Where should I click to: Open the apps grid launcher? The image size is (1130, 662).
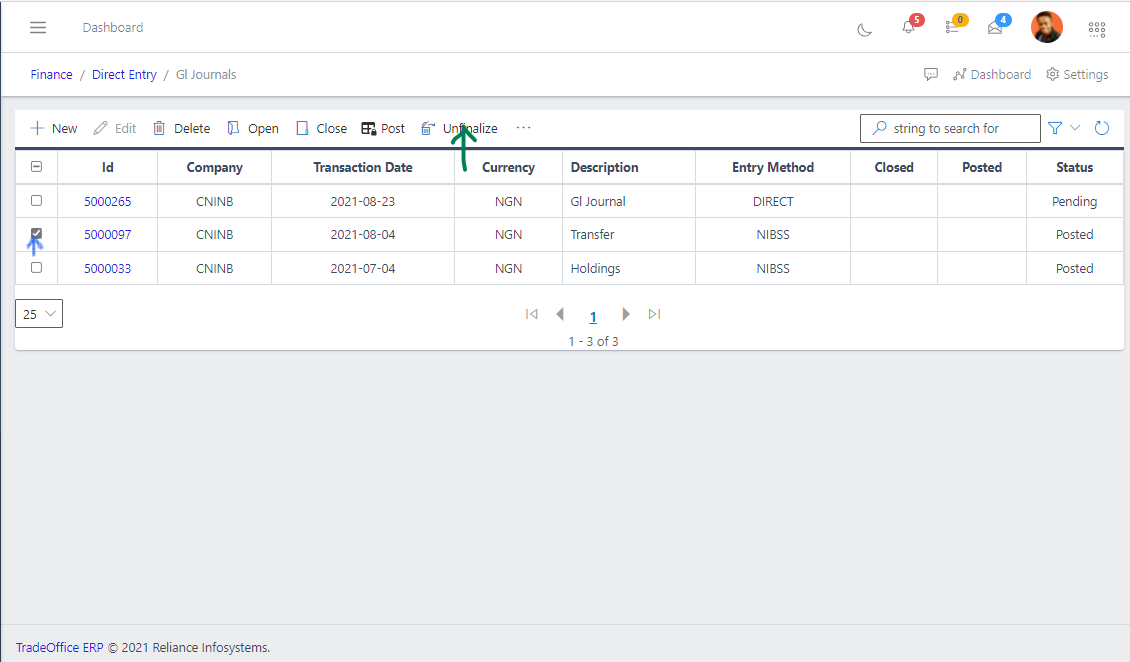coord(1096,29)
